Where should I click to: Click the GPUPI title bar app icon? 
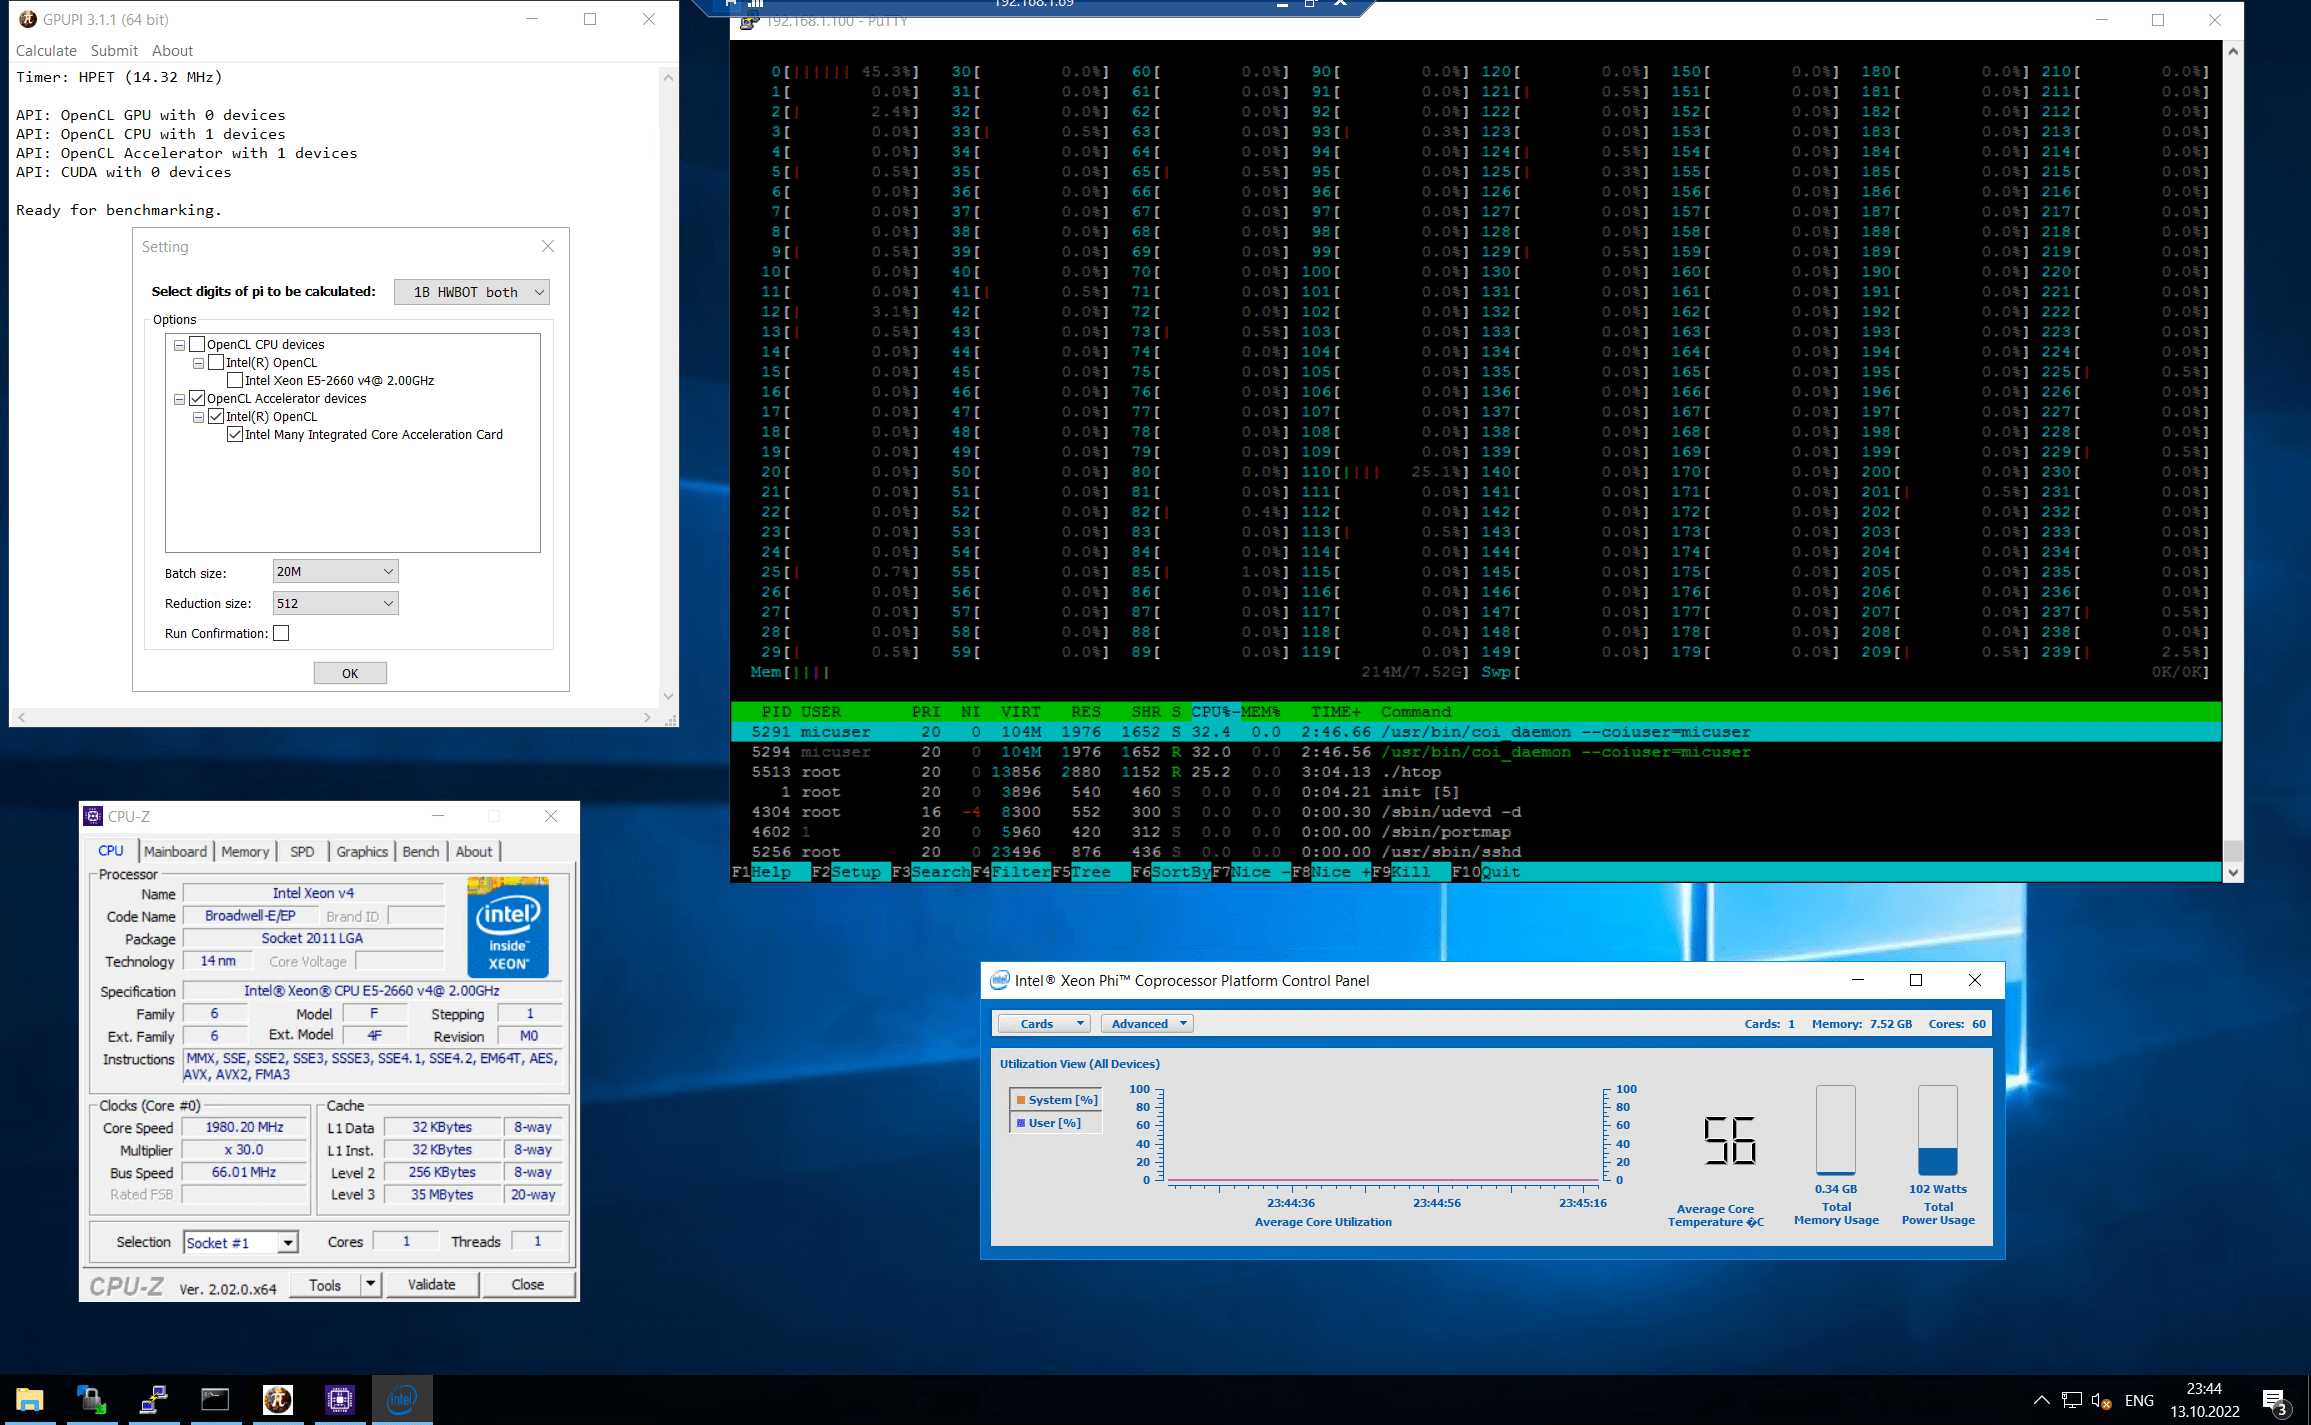27,19
